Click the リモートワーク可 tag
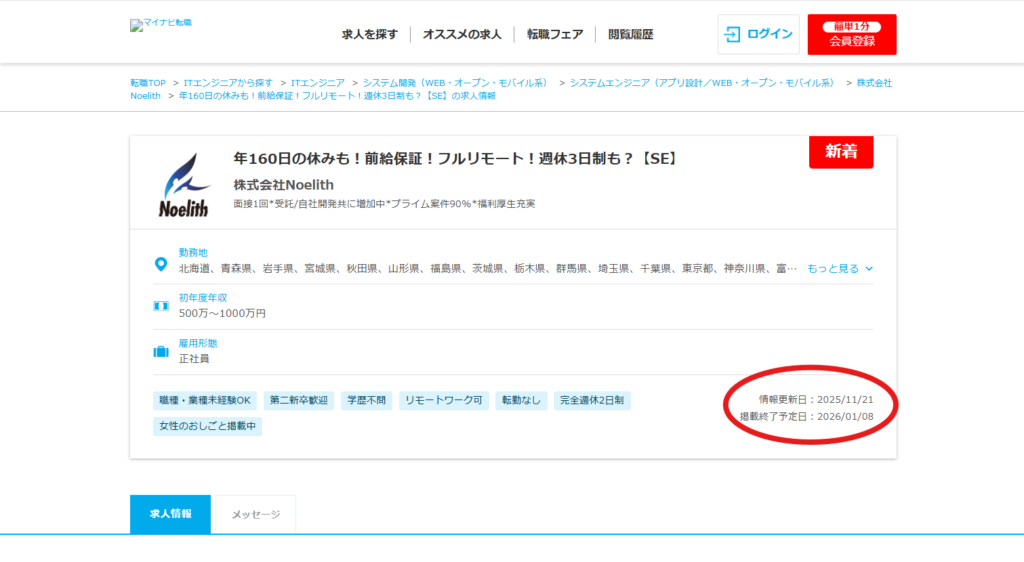1024x562 pixels. (444, 400)
